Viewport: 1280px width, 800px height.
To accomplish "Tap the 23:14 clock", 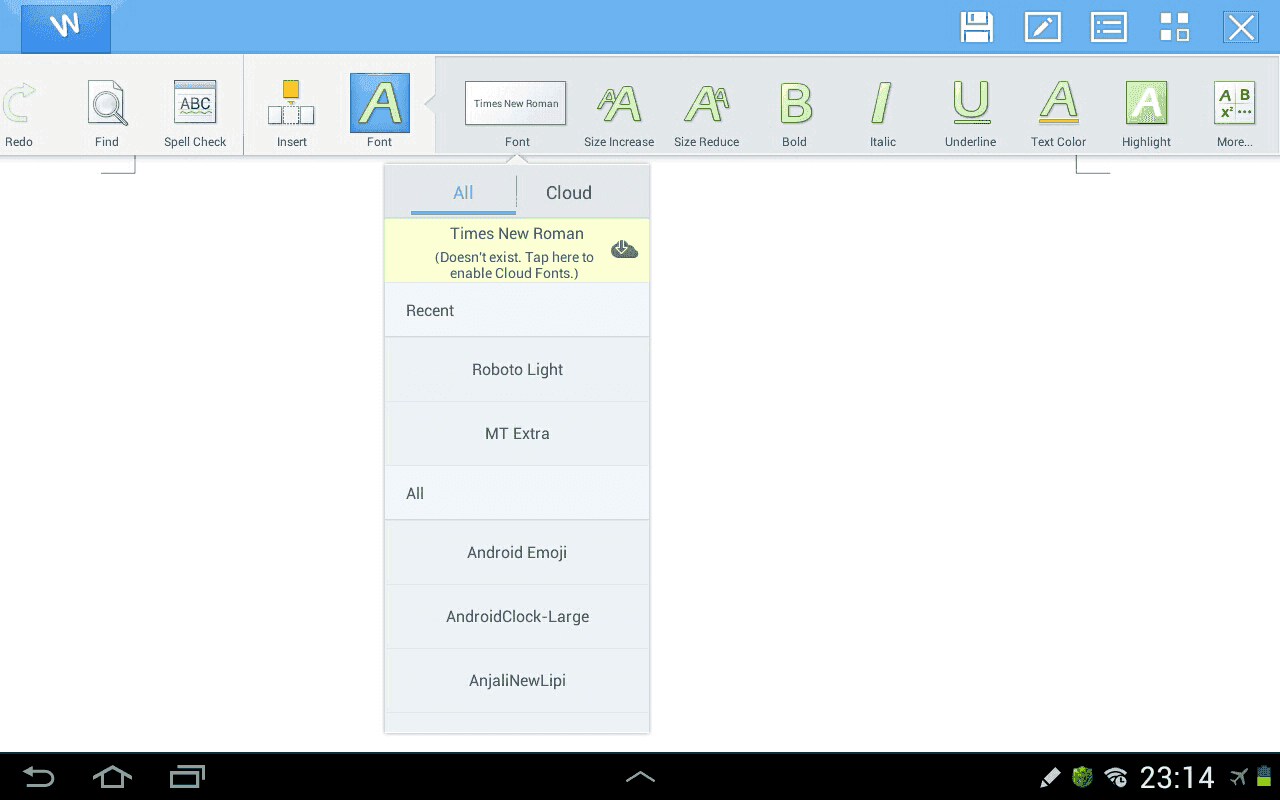I will tap(1177, 777).
